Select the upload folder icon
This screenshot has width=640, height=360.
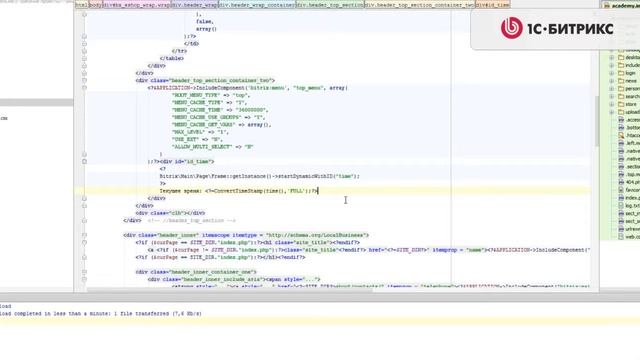pyautogui.click(x=621, y=112)
